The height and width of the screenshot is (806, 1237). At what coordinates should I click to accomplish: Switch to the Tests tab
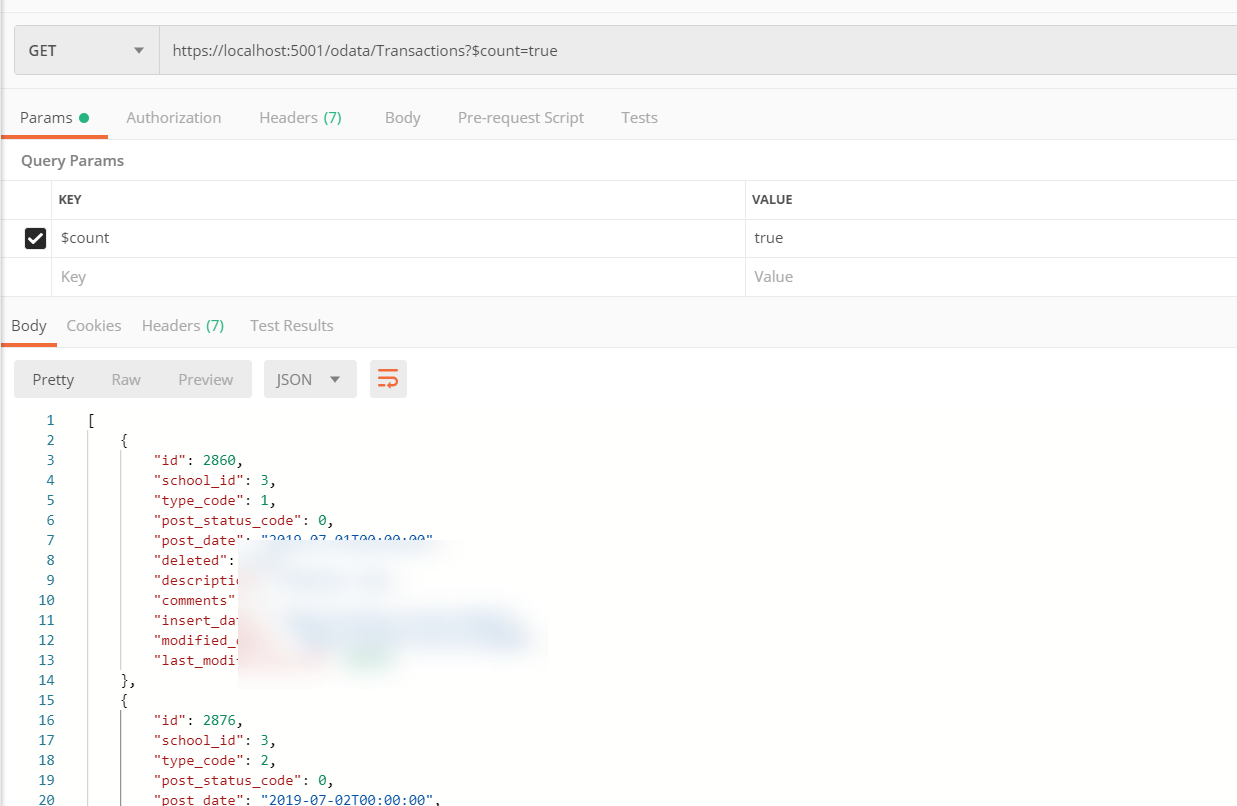639,117
